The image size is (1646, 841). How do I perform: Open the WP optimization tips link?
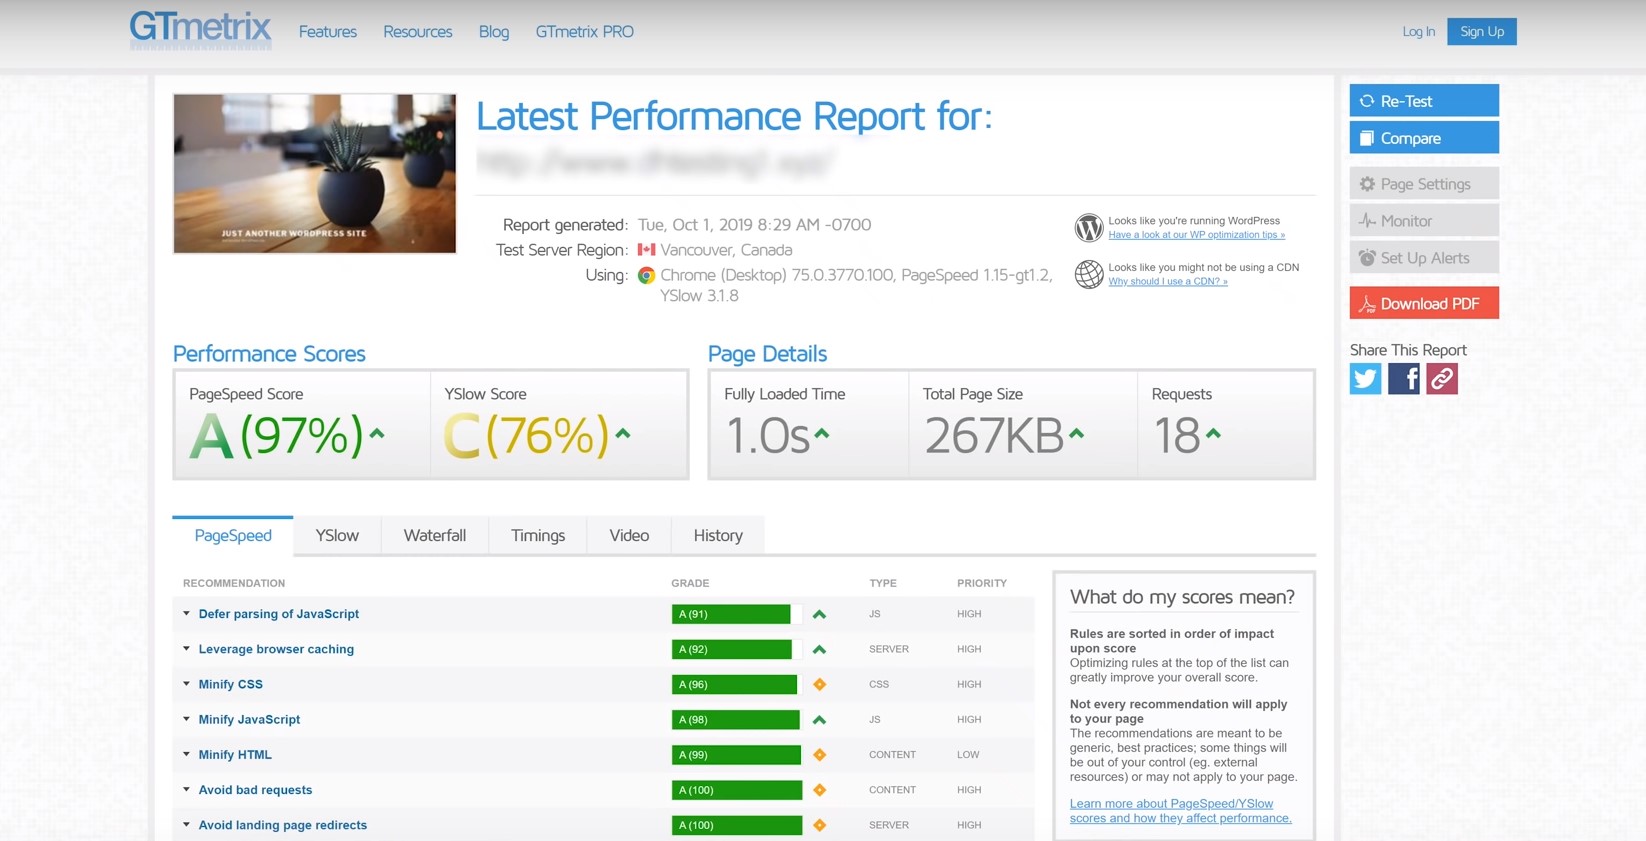tap(1196, 235)
